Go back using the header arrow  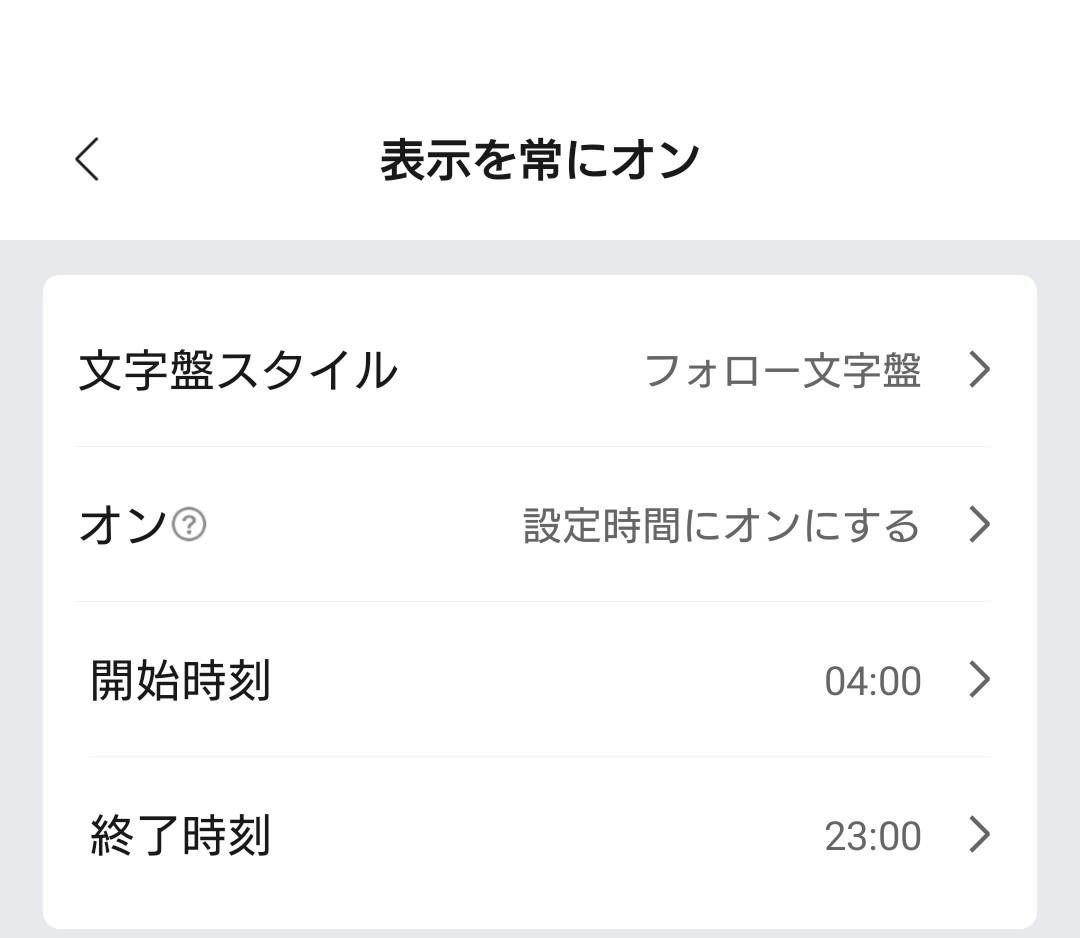click(87, 159)
